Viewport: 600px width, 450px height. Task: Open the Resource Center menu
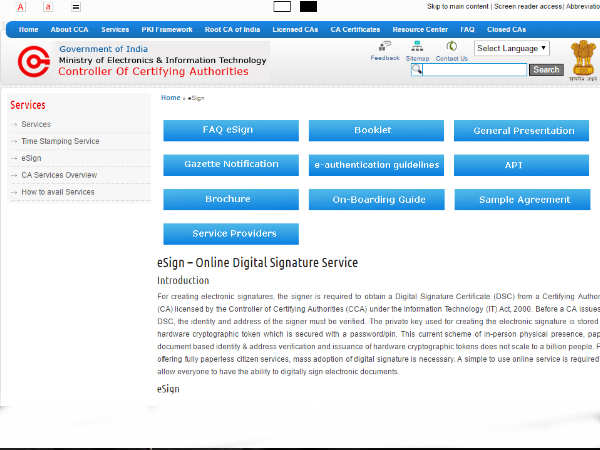pos(420,29)
